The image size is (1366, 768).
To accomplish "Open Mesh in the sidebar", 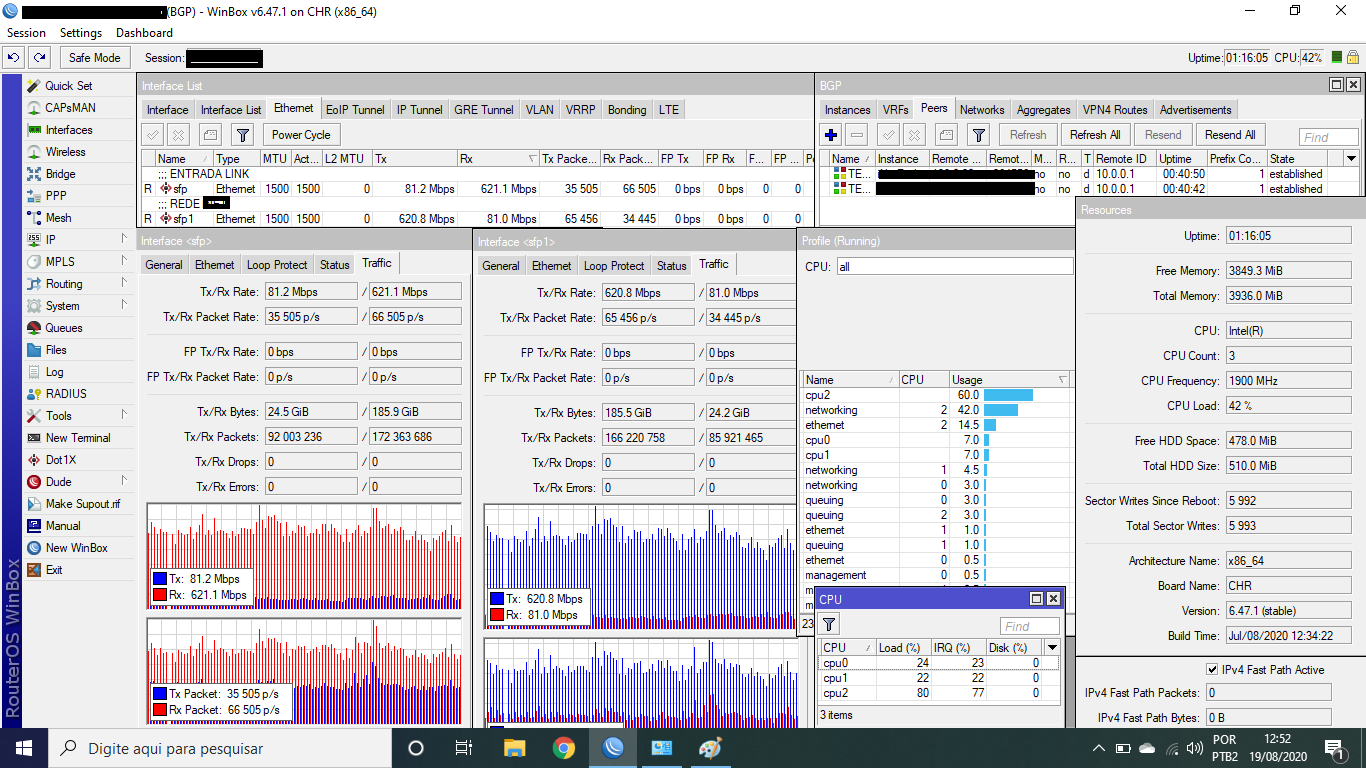I will 58,218.
